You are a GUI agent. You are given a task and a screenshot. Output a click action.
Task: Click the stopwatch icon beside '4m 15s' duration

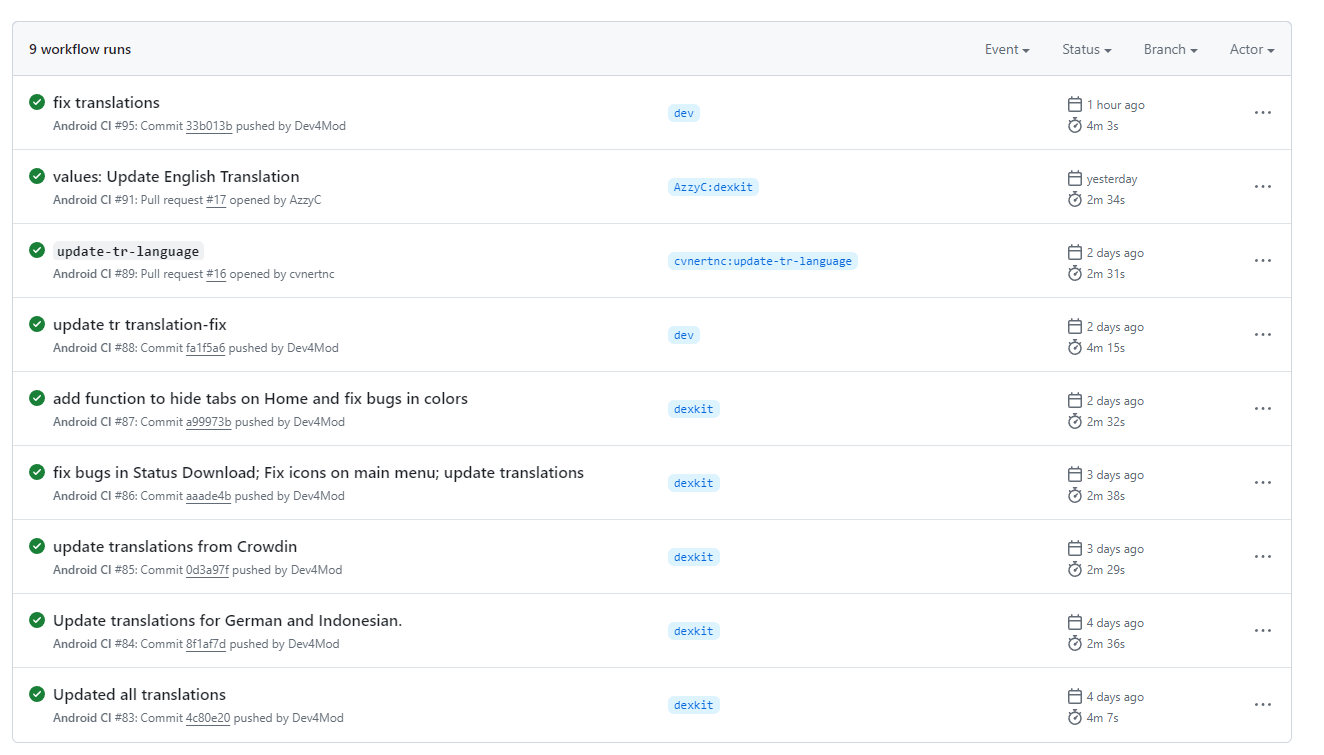pos(1075,348)
